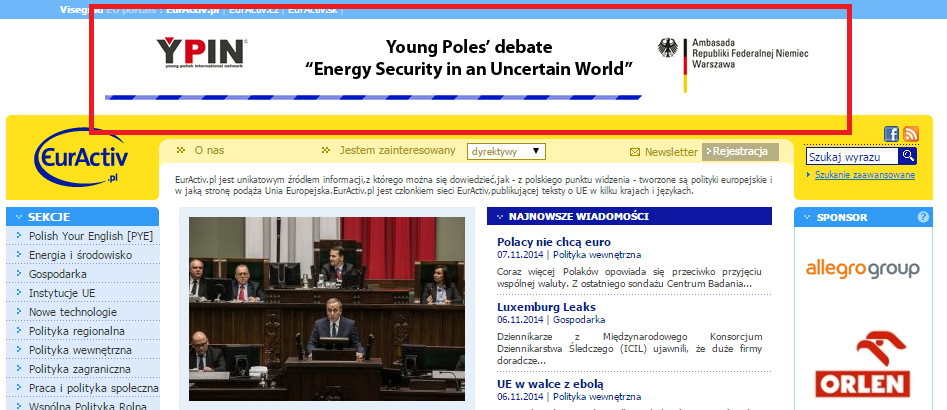Select Nowe technologie section
947x410 pixels.
[x=73, y=312]
